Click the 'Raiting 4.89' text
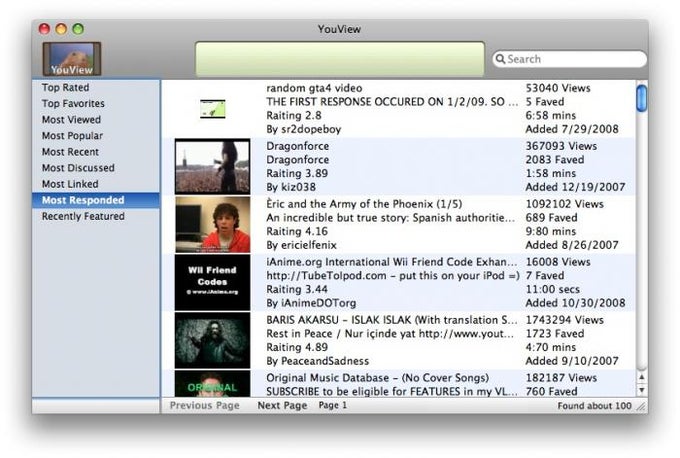This screenshot has width=680, height=458. [297, 347]
